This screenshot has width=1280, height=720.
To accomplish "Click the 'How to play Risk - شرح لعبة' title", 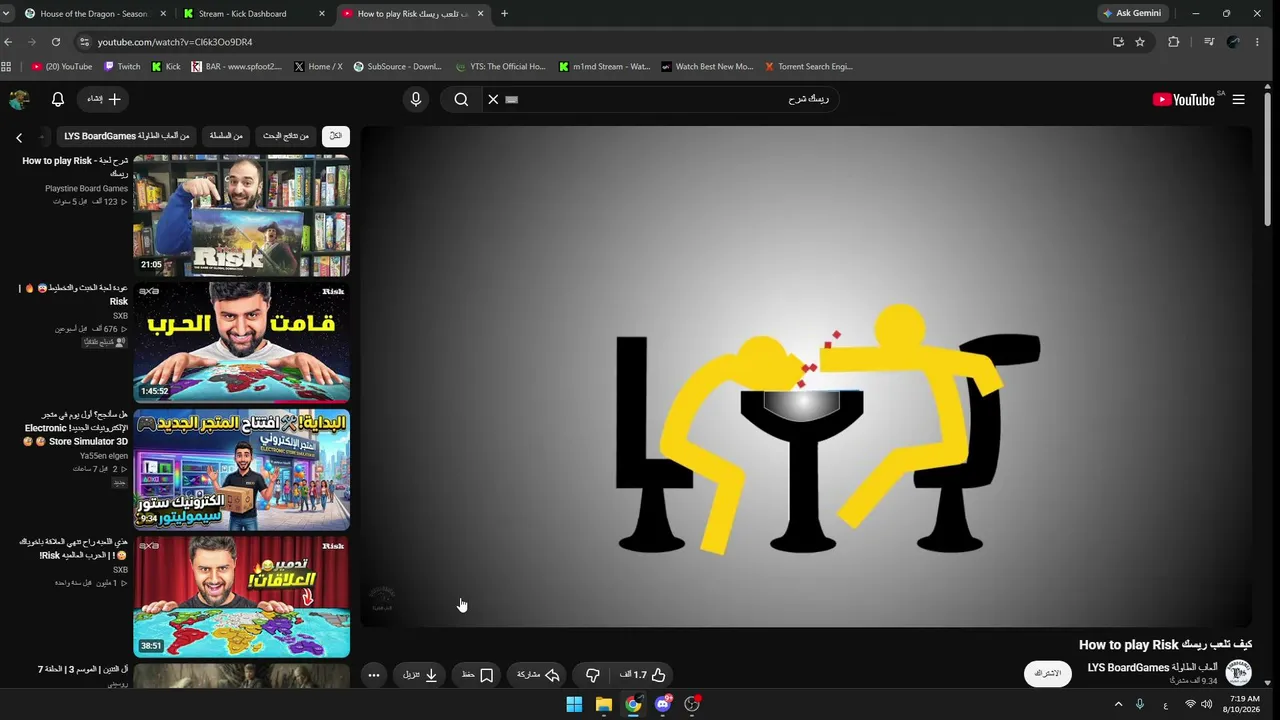I will pos(75,167).
